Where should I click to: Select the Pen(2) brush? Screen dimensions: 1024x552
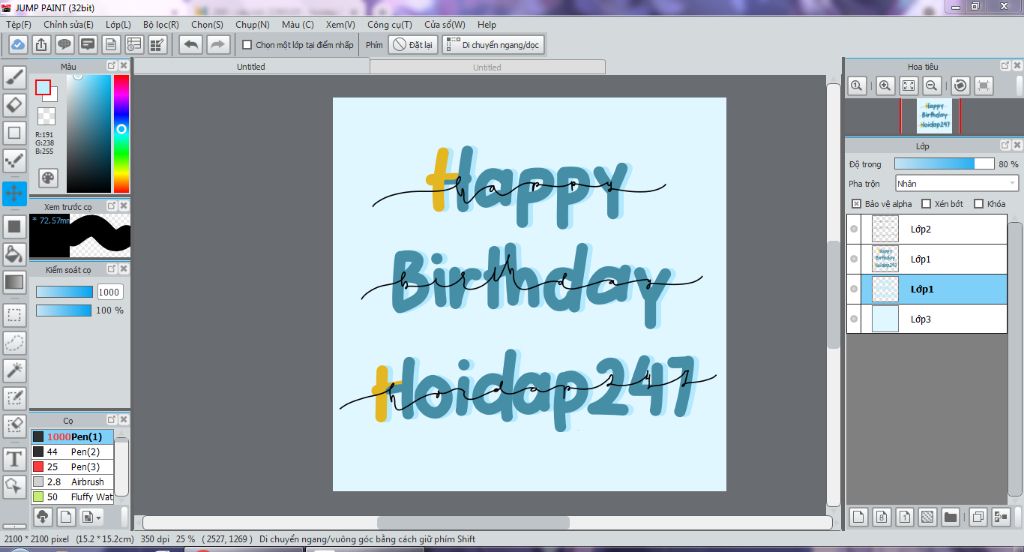point(72,451)
